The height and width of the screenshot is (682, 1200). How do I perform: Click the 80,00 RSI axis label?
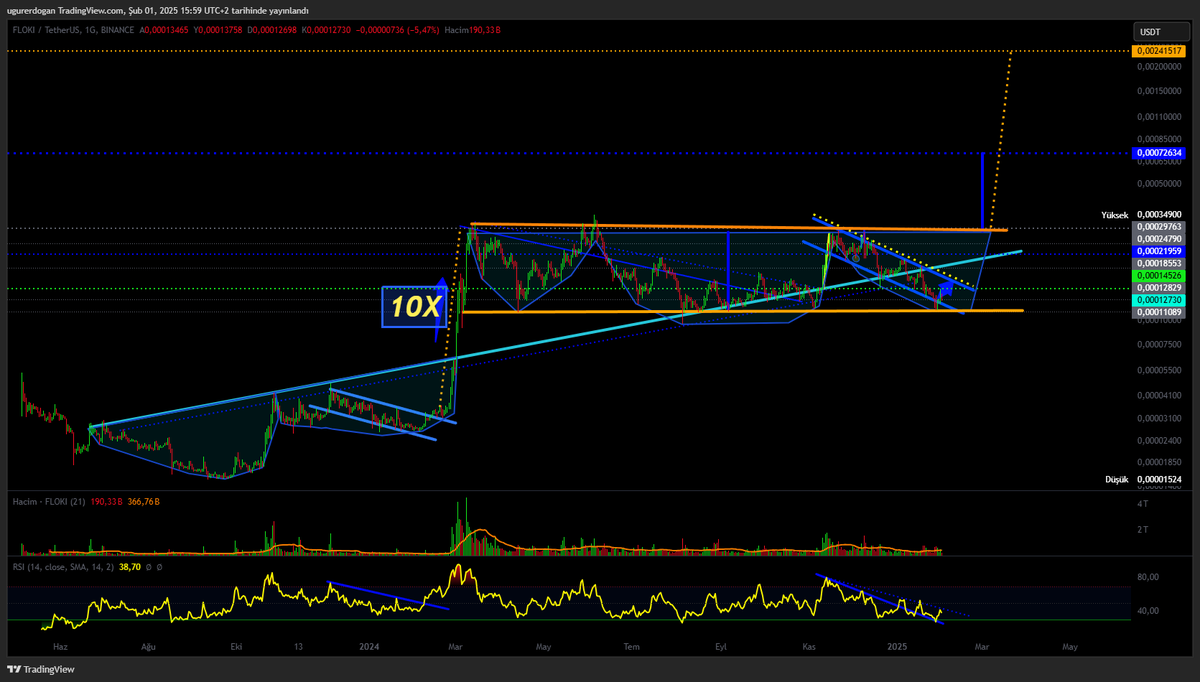click(x=1147, y=577)
